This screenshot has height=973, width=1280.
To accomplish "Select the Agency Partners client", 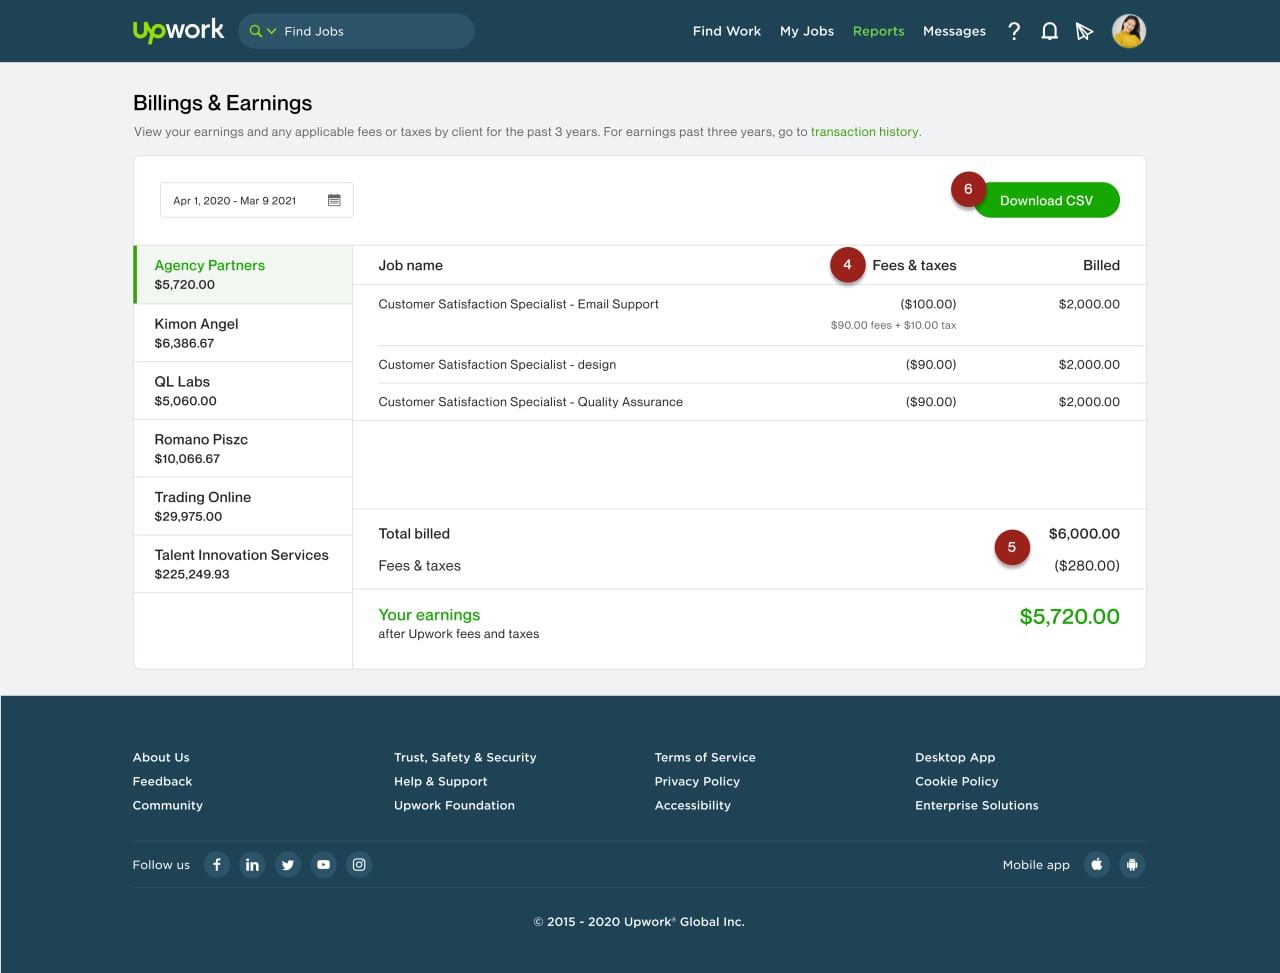I will [243, 275].
